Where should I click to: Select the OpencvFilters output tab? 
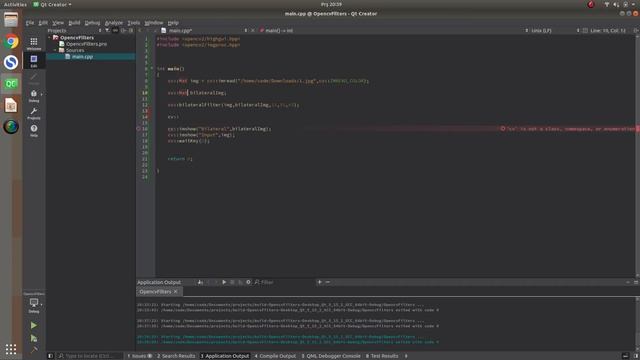pos(159,292)
